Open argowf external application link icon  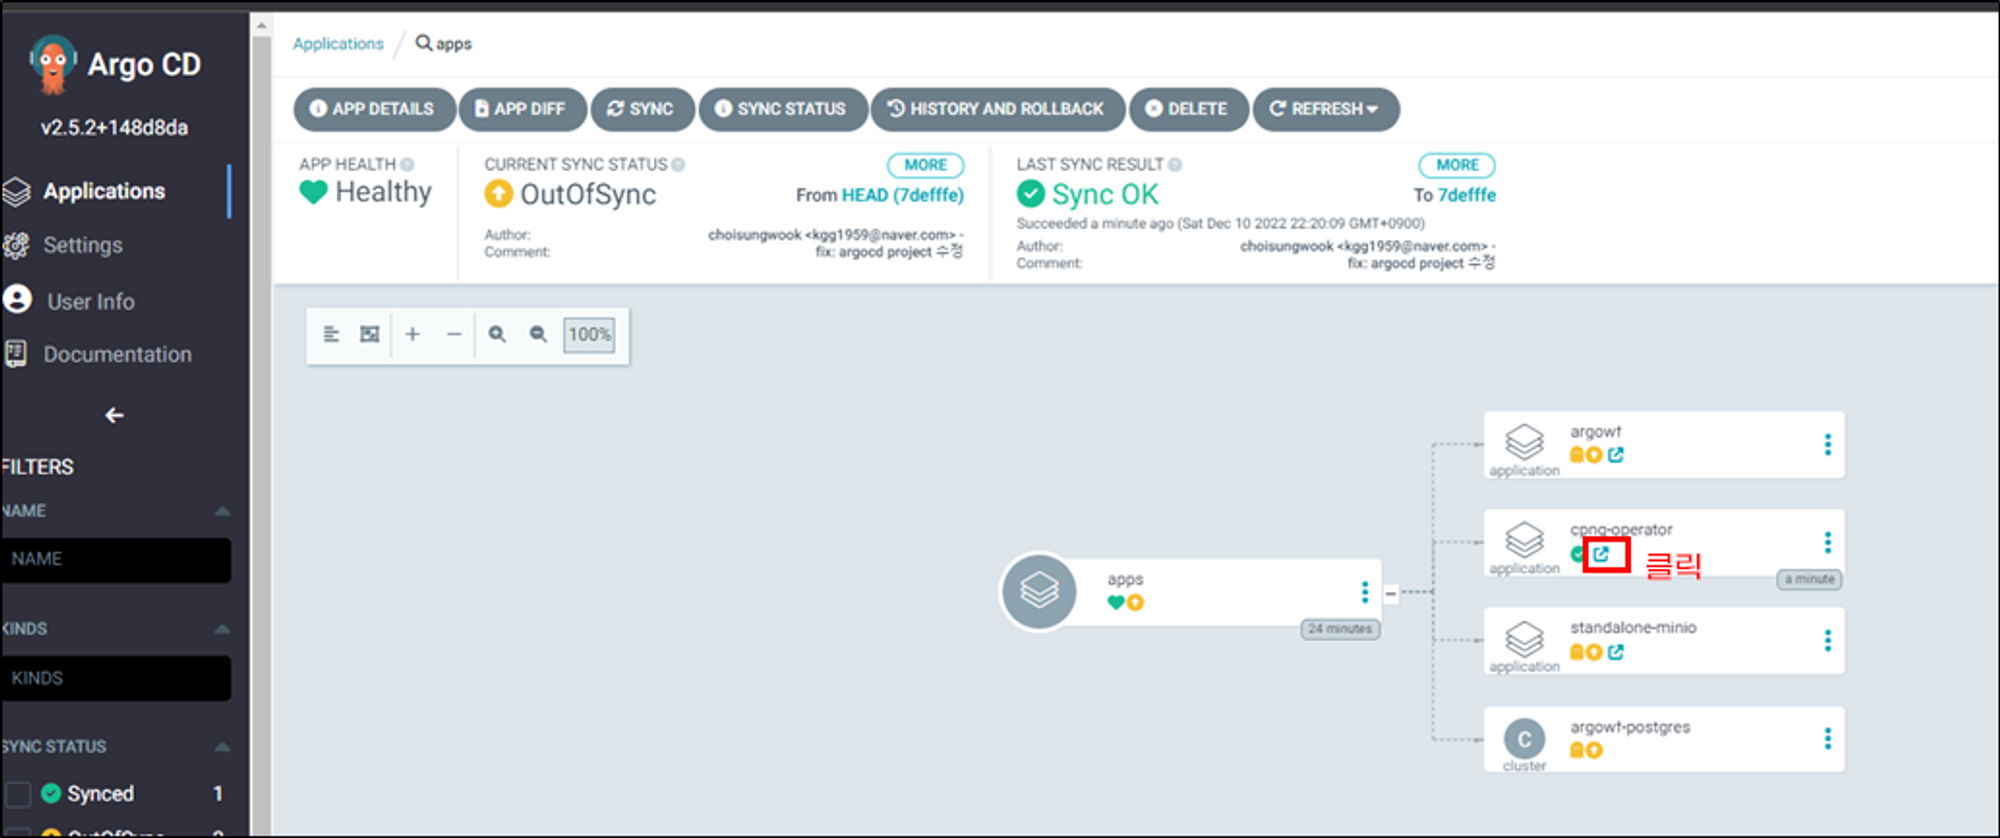tap(1616, 454)
